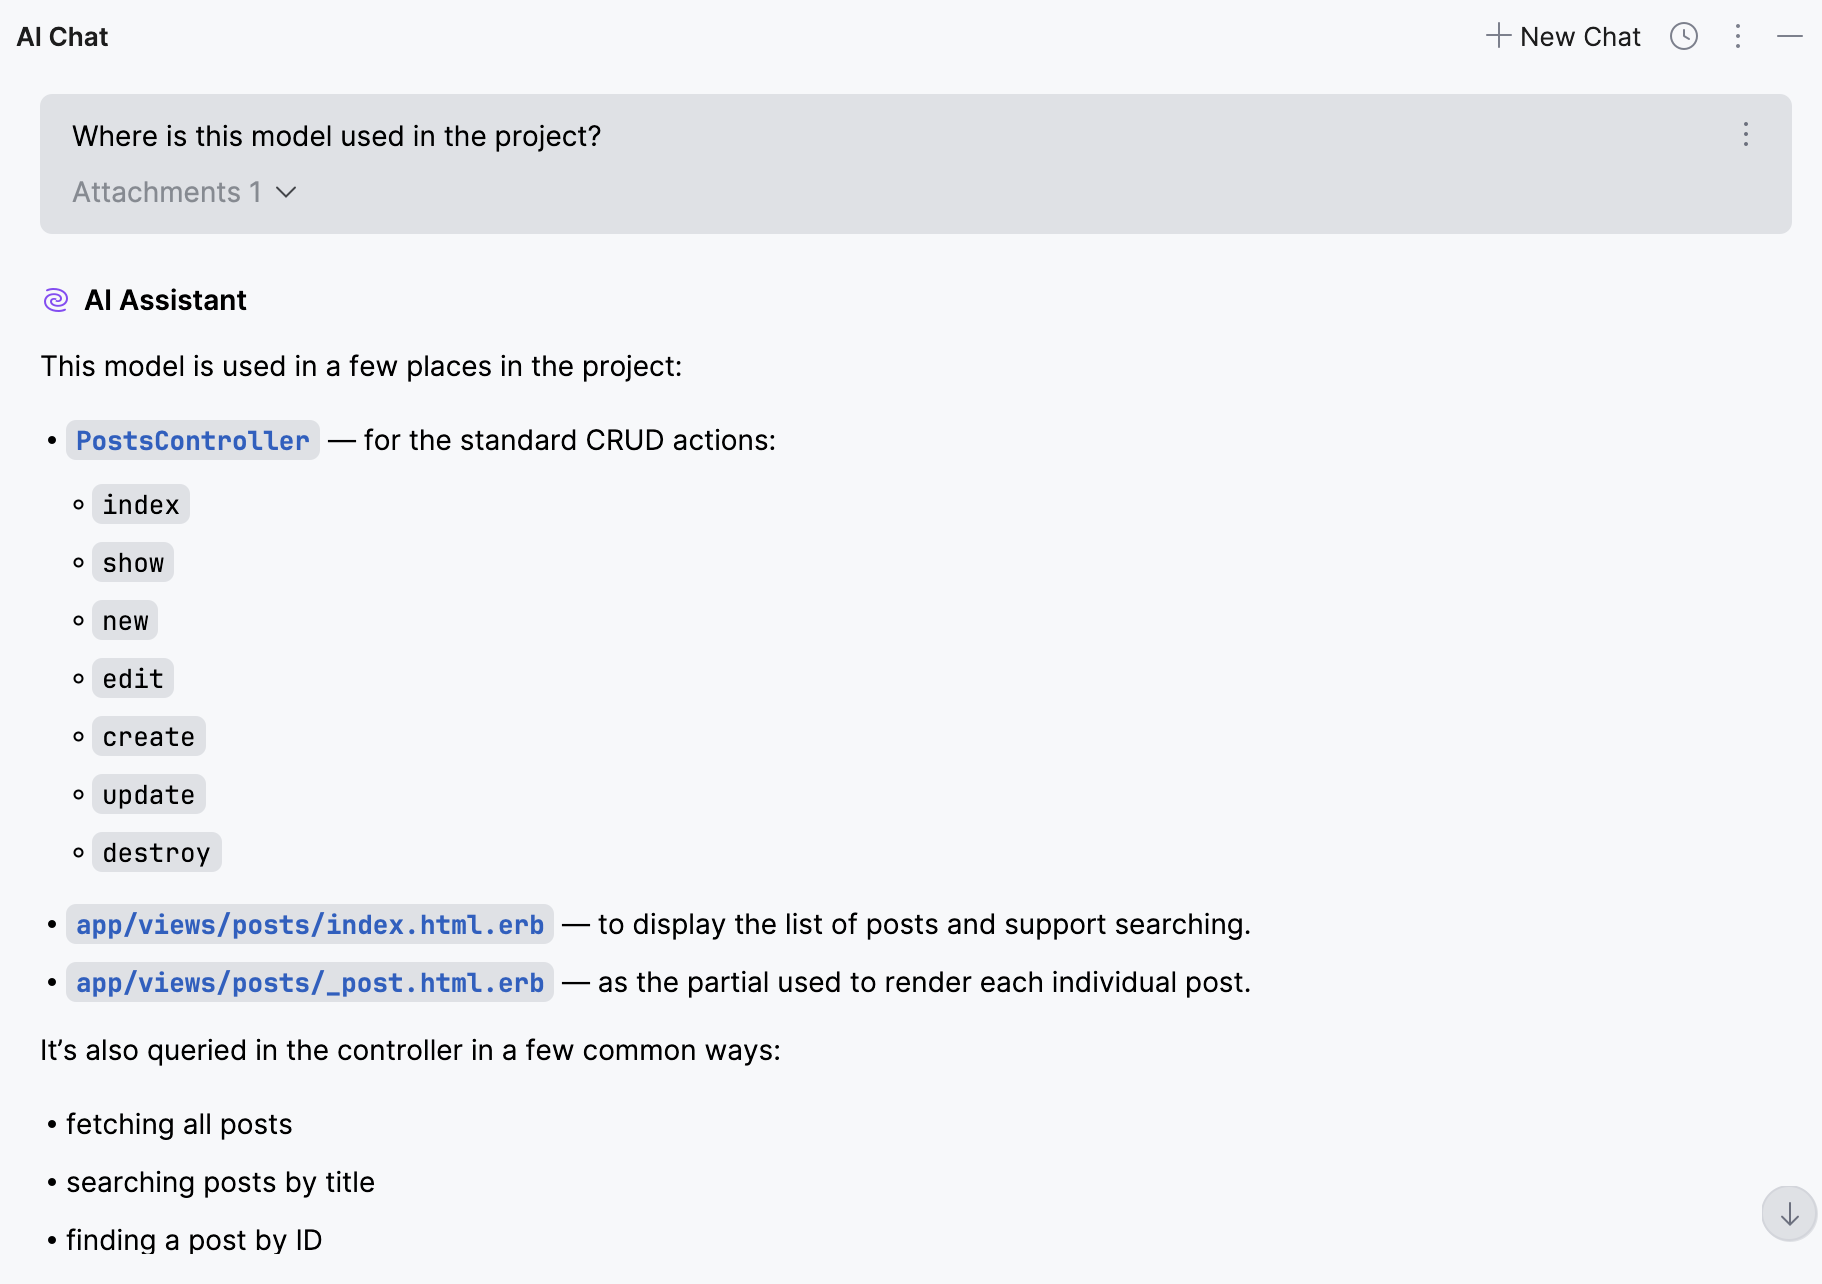Click the user question about model usage
1822x1284 pixels.
(336, 136)
